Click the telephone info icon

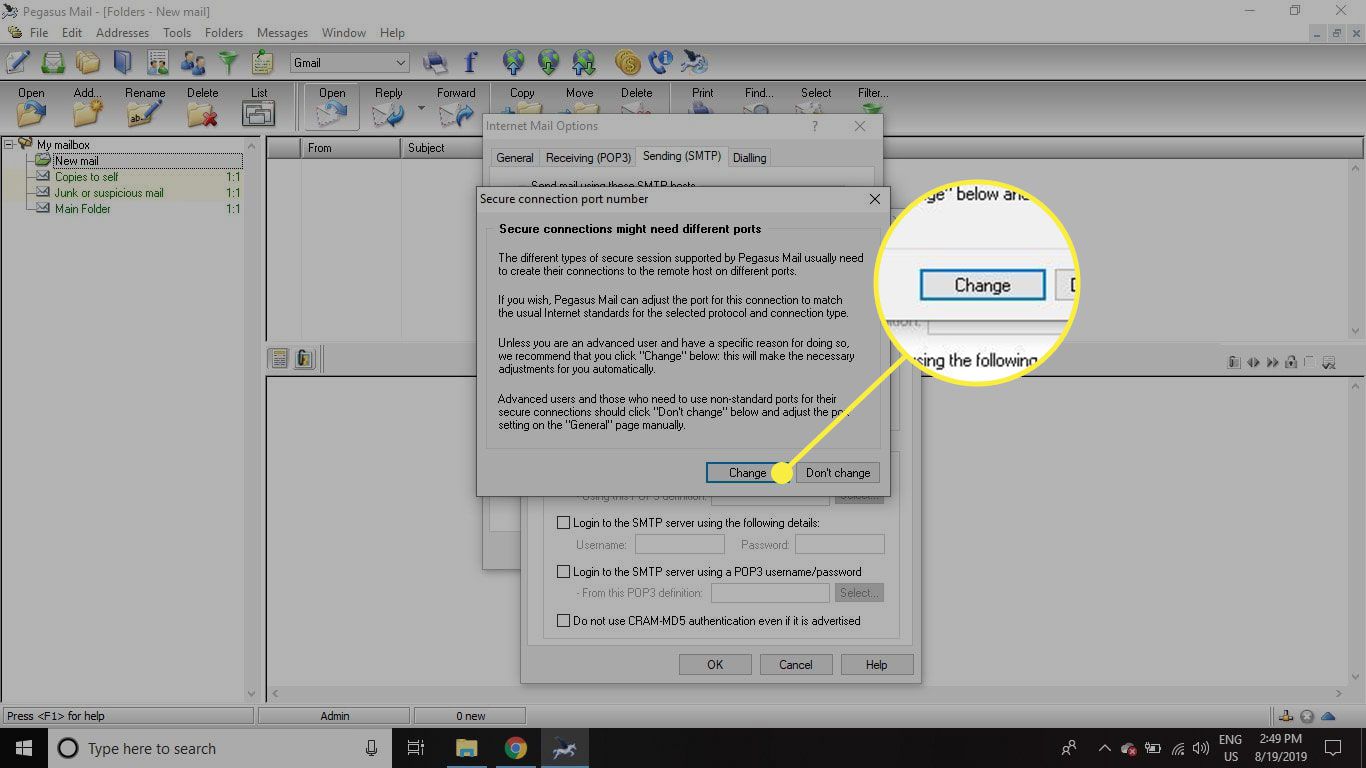tap(660, 62)
